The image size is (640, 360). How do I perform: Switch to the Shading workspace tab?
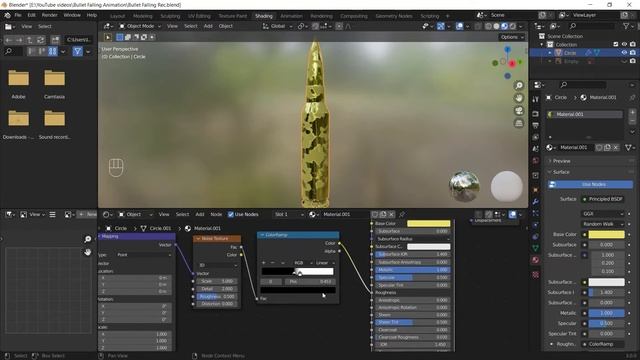pyautogui.click(x=264, y=16)
